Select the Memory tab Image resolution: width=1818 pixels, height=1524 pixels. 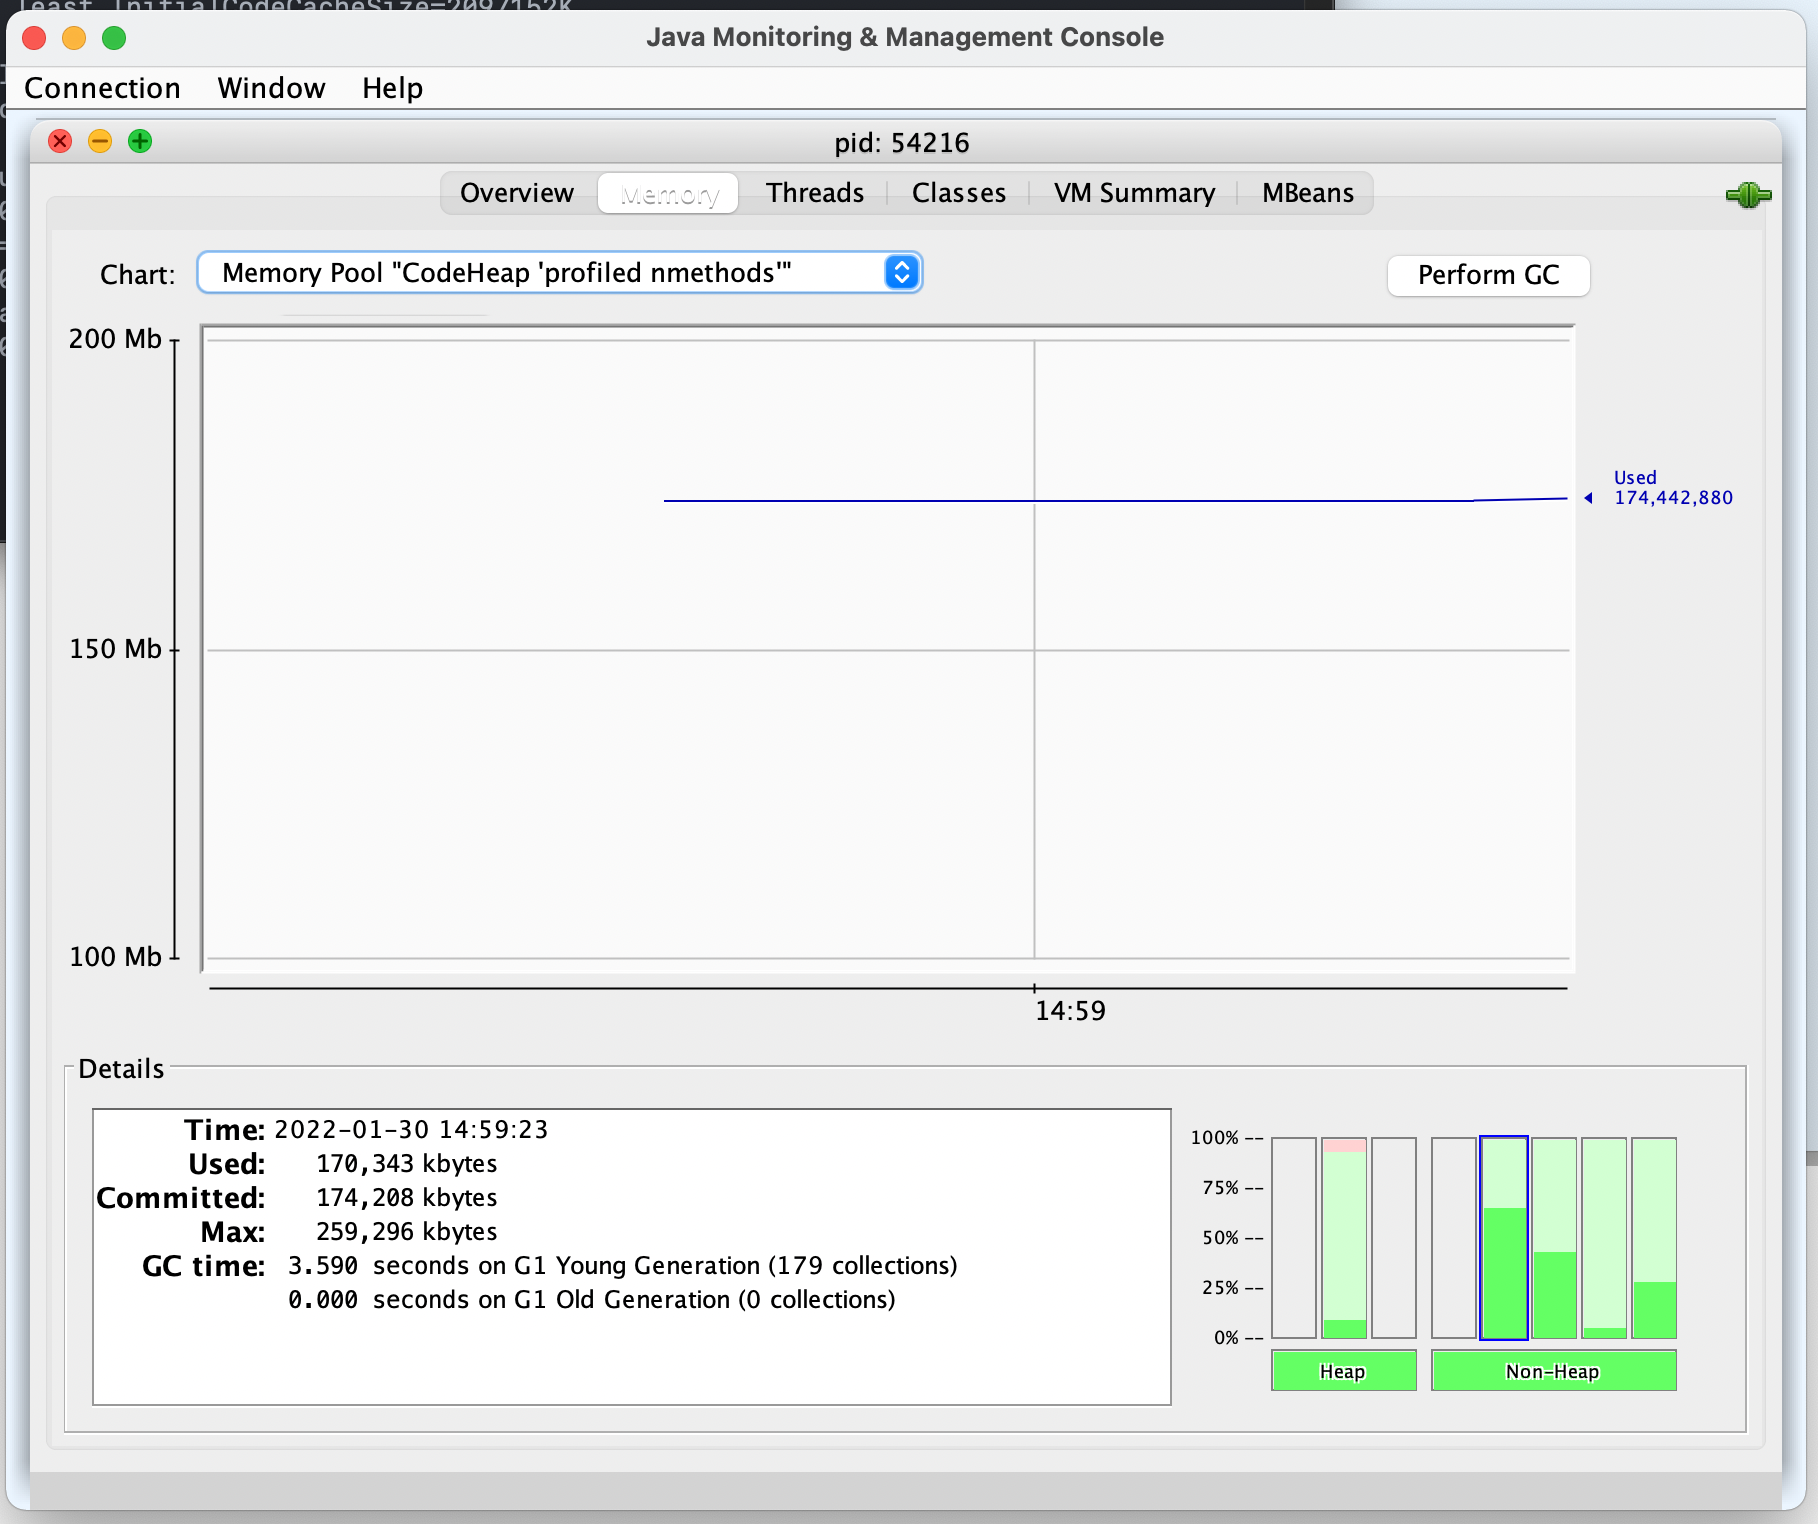point(669,193)
